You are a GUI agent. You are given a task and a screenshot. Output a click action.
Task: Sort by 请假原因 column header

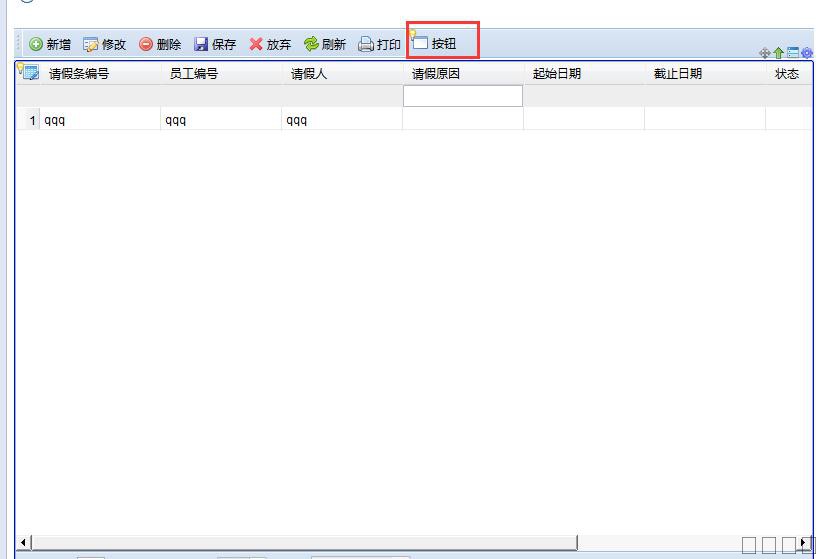(x=463, y=74)
